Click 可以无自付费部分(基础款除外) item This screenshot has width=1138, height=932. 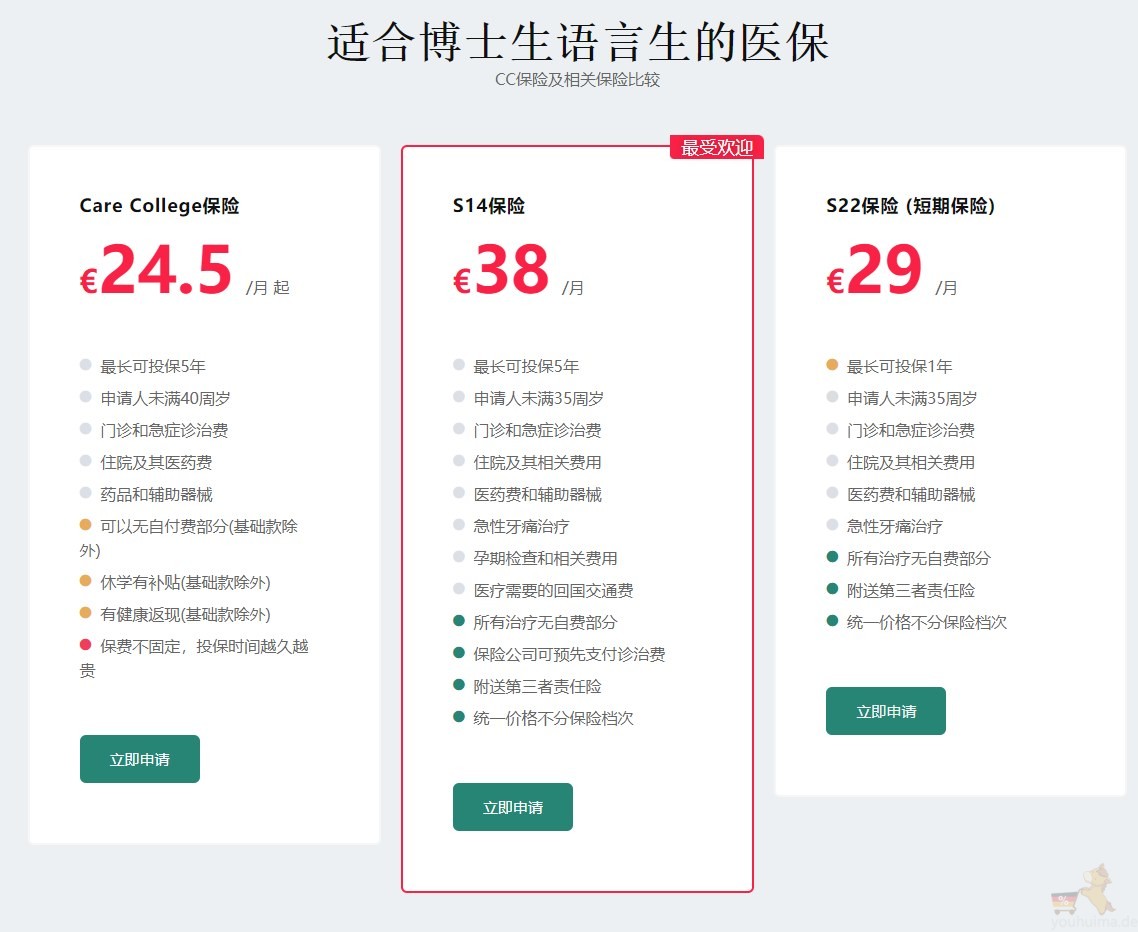189,538
